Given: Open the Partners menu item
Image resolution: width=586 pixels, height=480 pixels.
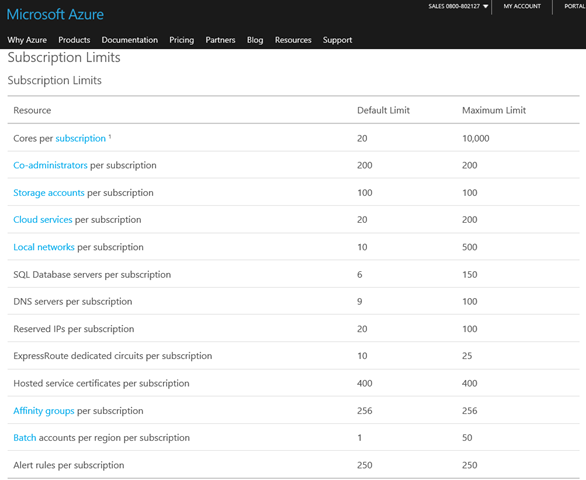Looking at the screenshot, I should (x=220, y=40).
